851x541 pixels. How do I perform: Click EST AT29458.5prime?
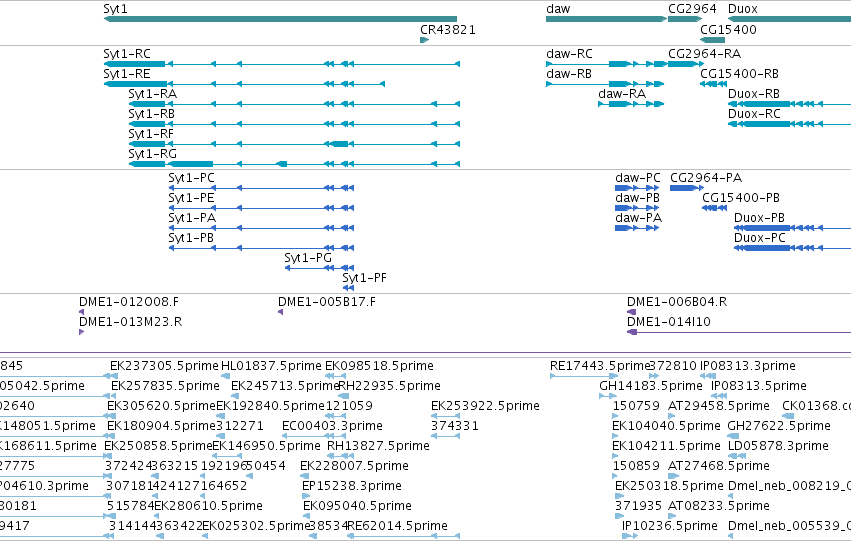[x=719, y=406]
